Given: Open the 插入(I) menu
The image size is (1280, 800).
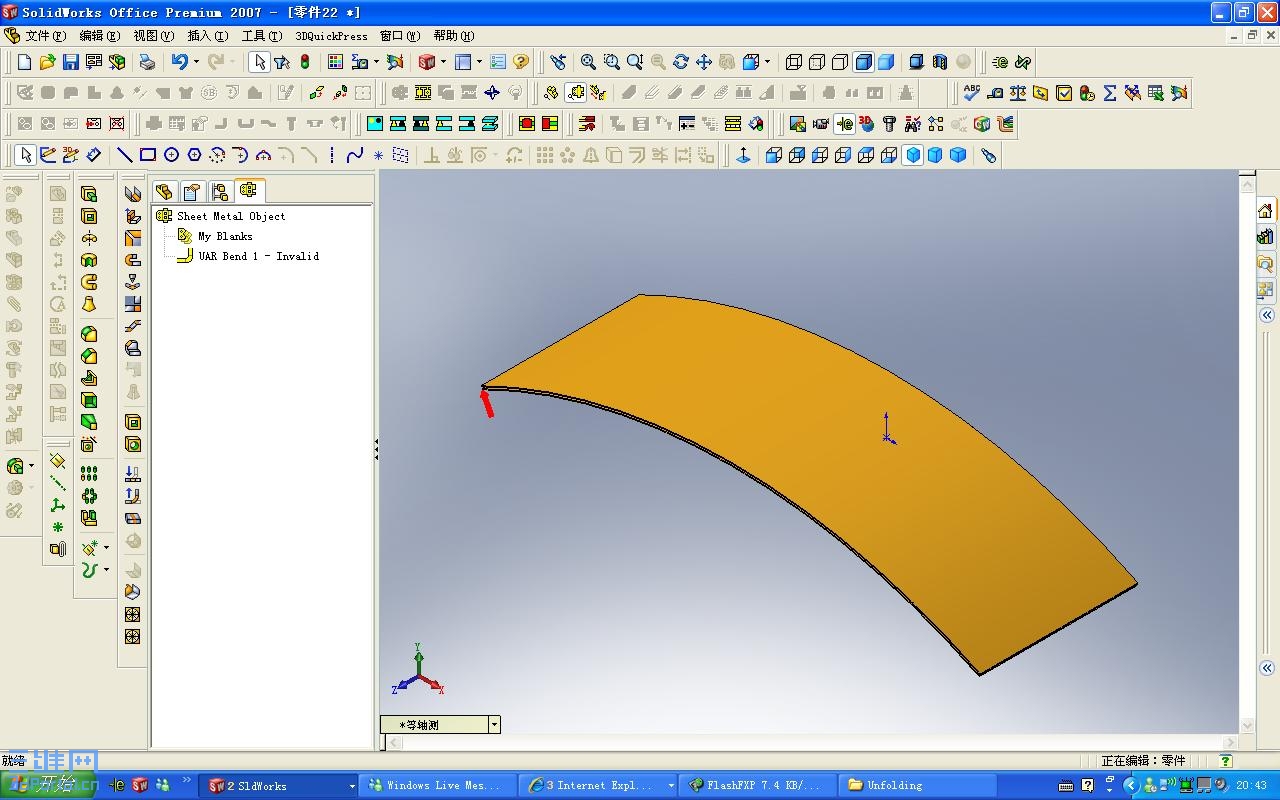Looking at the screenshot, I should coord(207,36).
